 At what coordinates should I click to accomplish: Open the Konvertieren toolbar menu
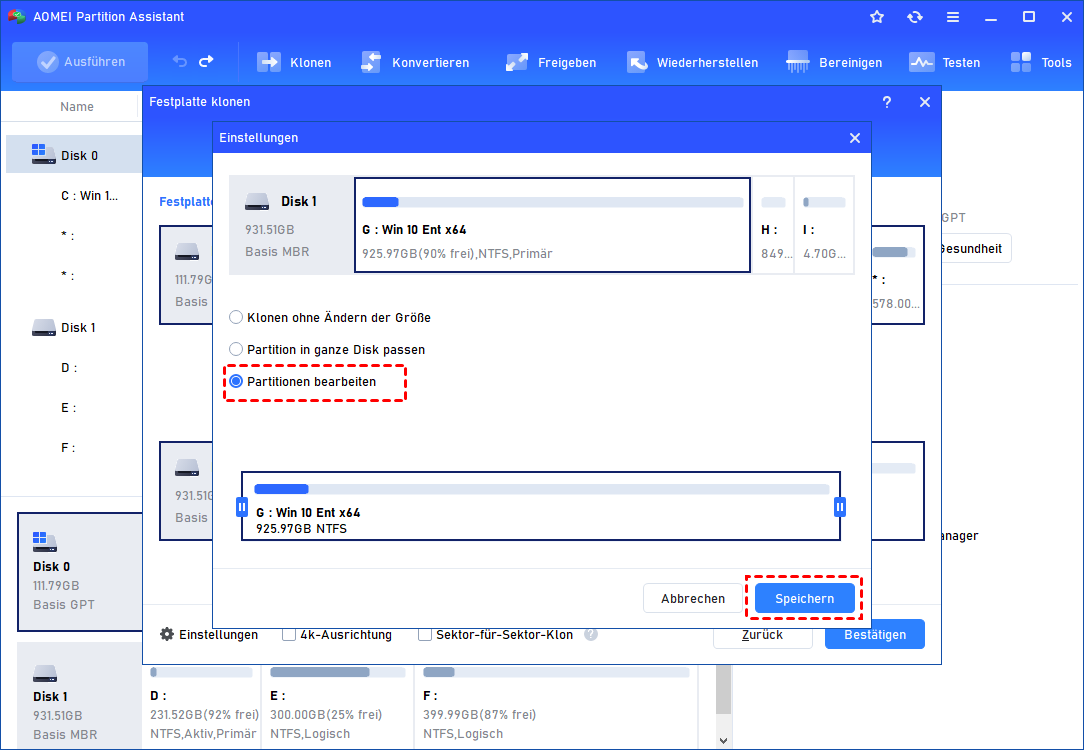tap(415, 62)
